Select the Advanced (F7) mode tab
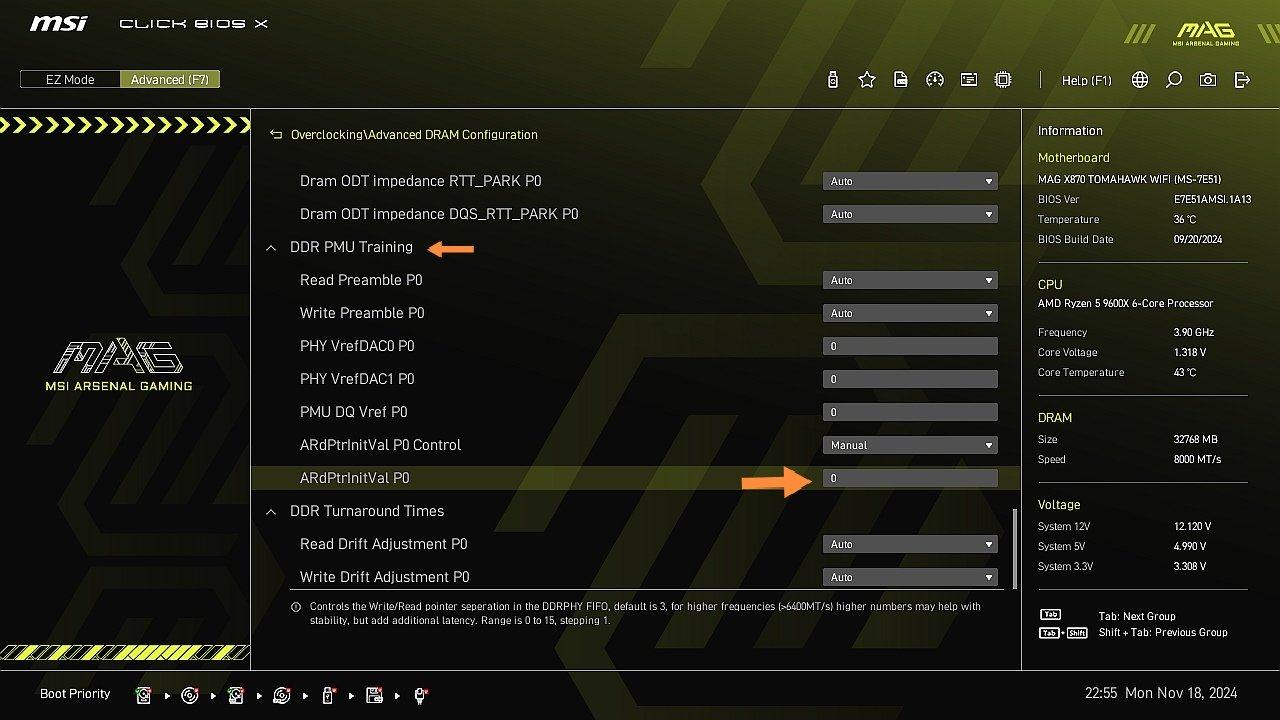 (169, 80)
